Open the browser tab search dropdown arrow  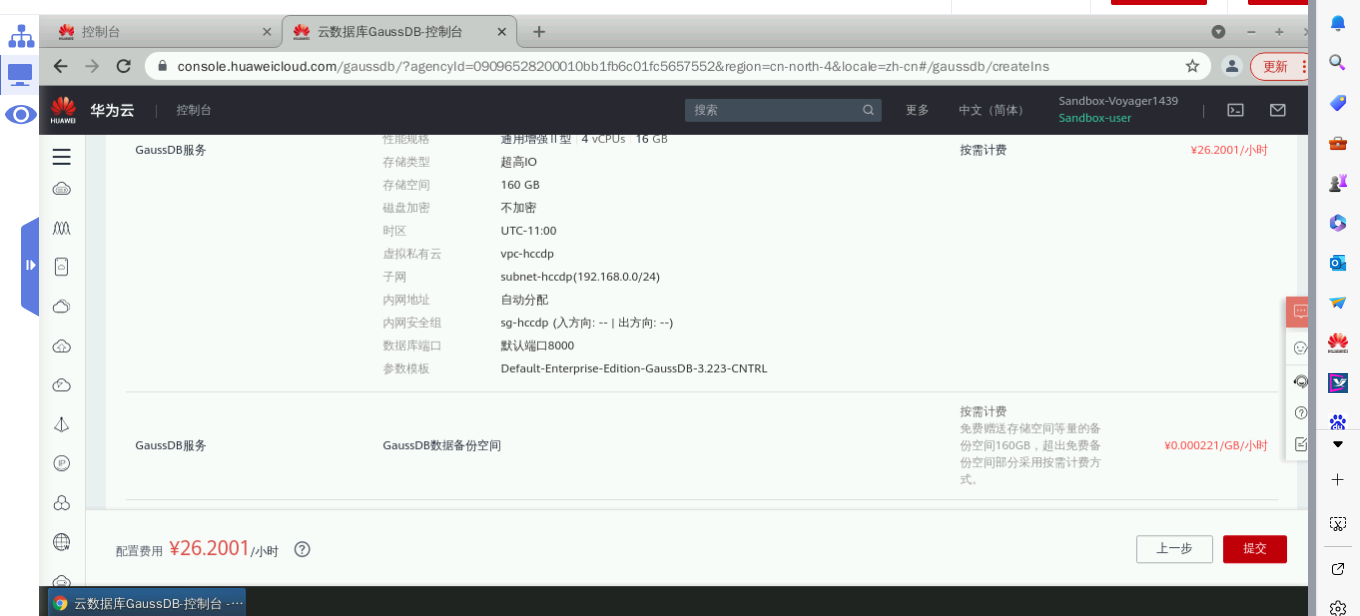tap(1218, 32)
